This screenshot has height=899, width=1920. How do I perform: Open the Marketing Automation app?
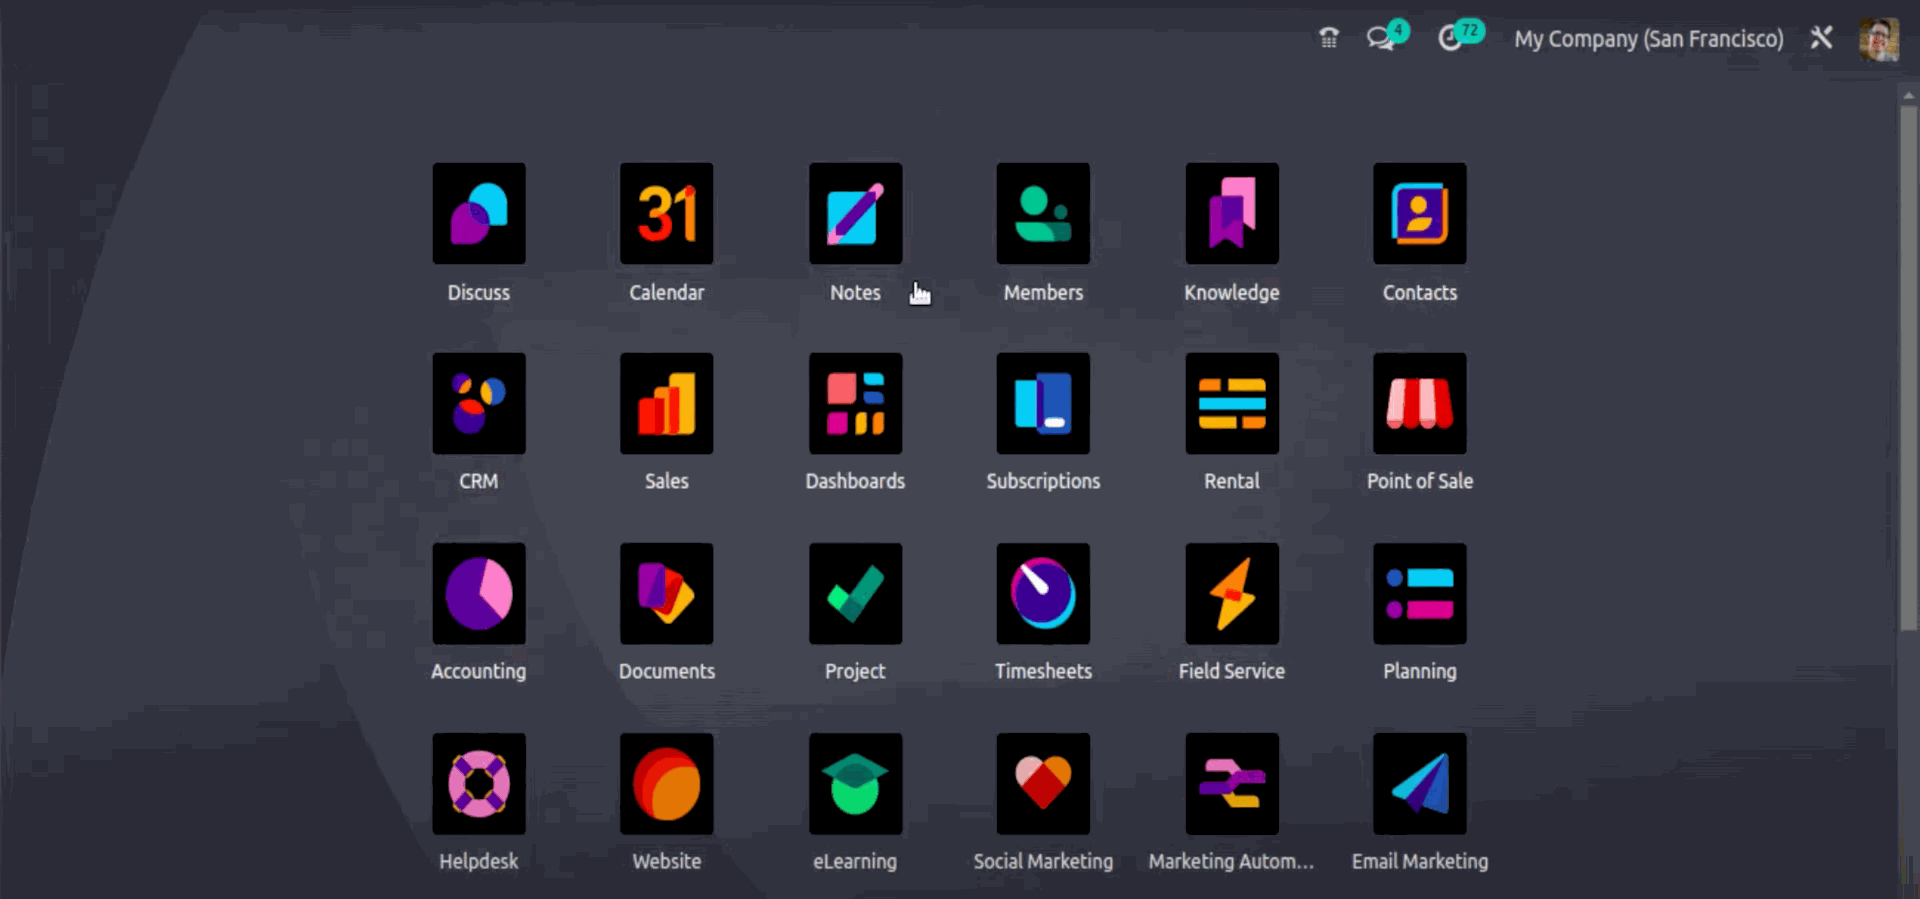point(1231,784)
